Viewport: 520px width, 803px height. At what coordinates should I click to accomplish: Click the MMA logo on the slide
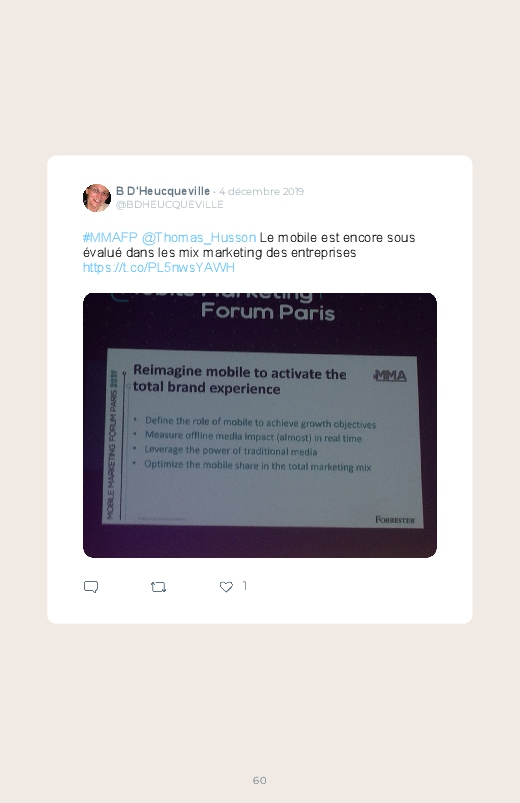click(390, 375)
